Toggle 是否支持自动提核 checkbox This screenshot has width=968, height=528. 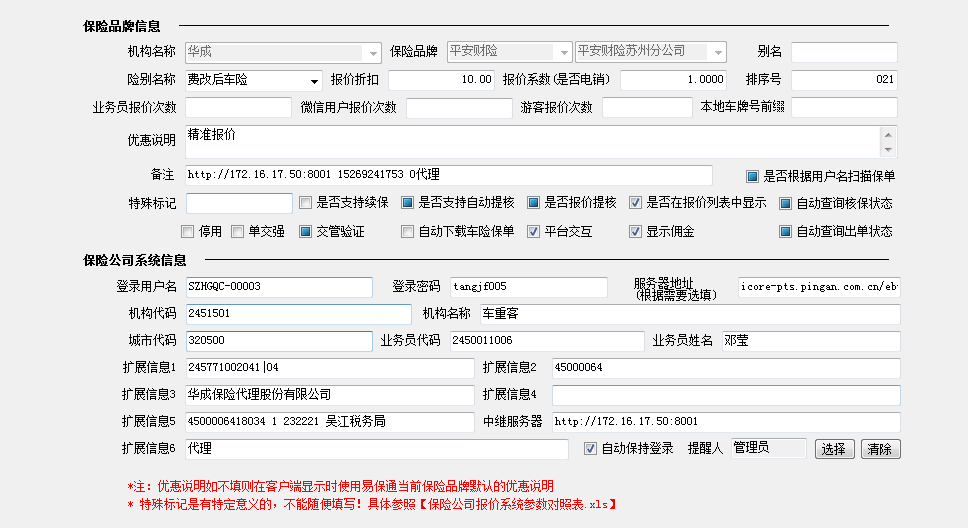pyautogui.click(x=407, y=203)
